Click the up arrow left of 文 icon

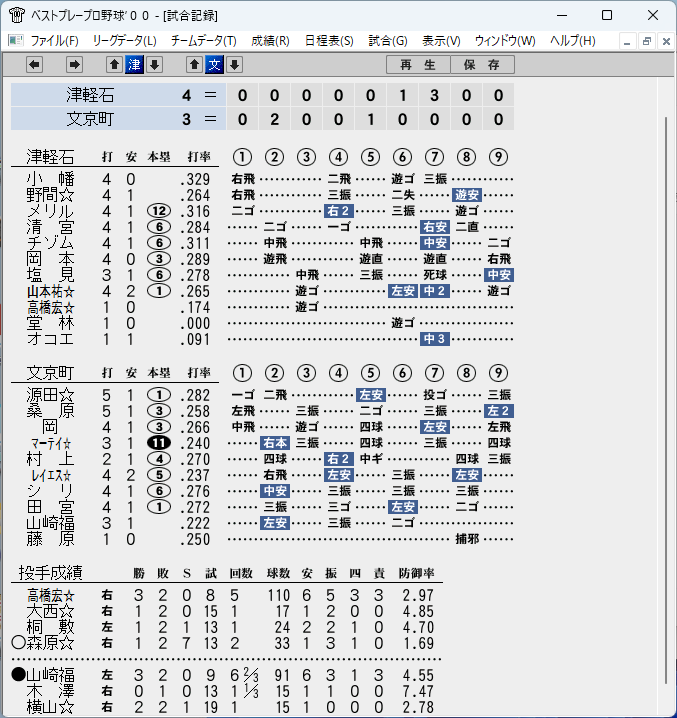pyautogui.click(x=195, y=65)
